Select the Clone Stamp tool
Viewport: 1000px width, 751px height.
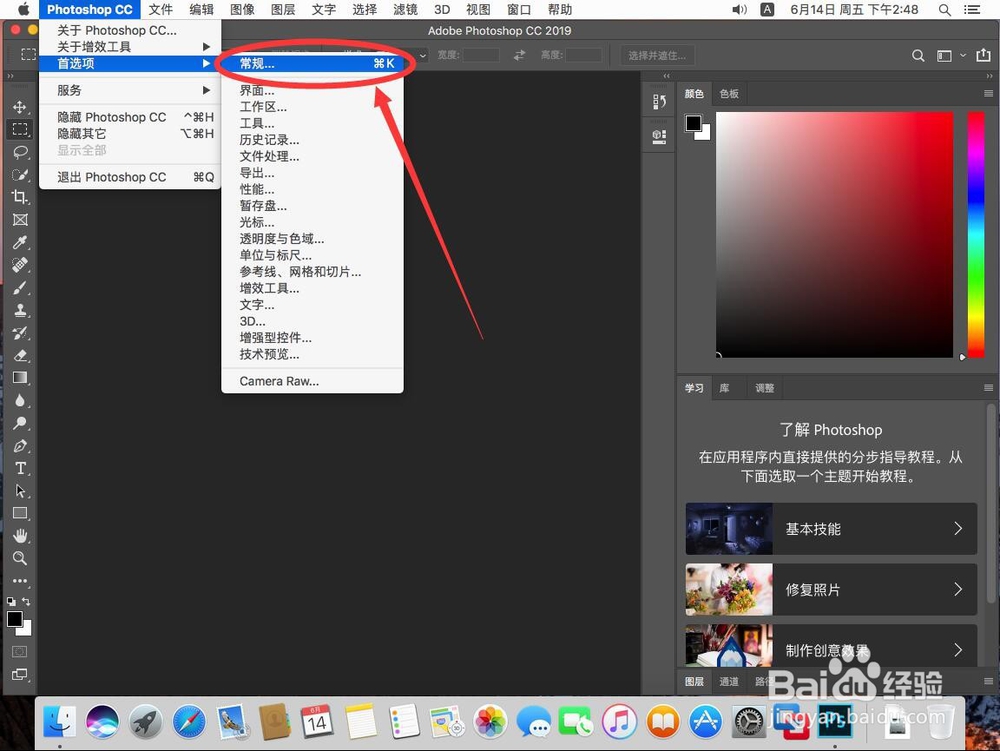[21, 312]
